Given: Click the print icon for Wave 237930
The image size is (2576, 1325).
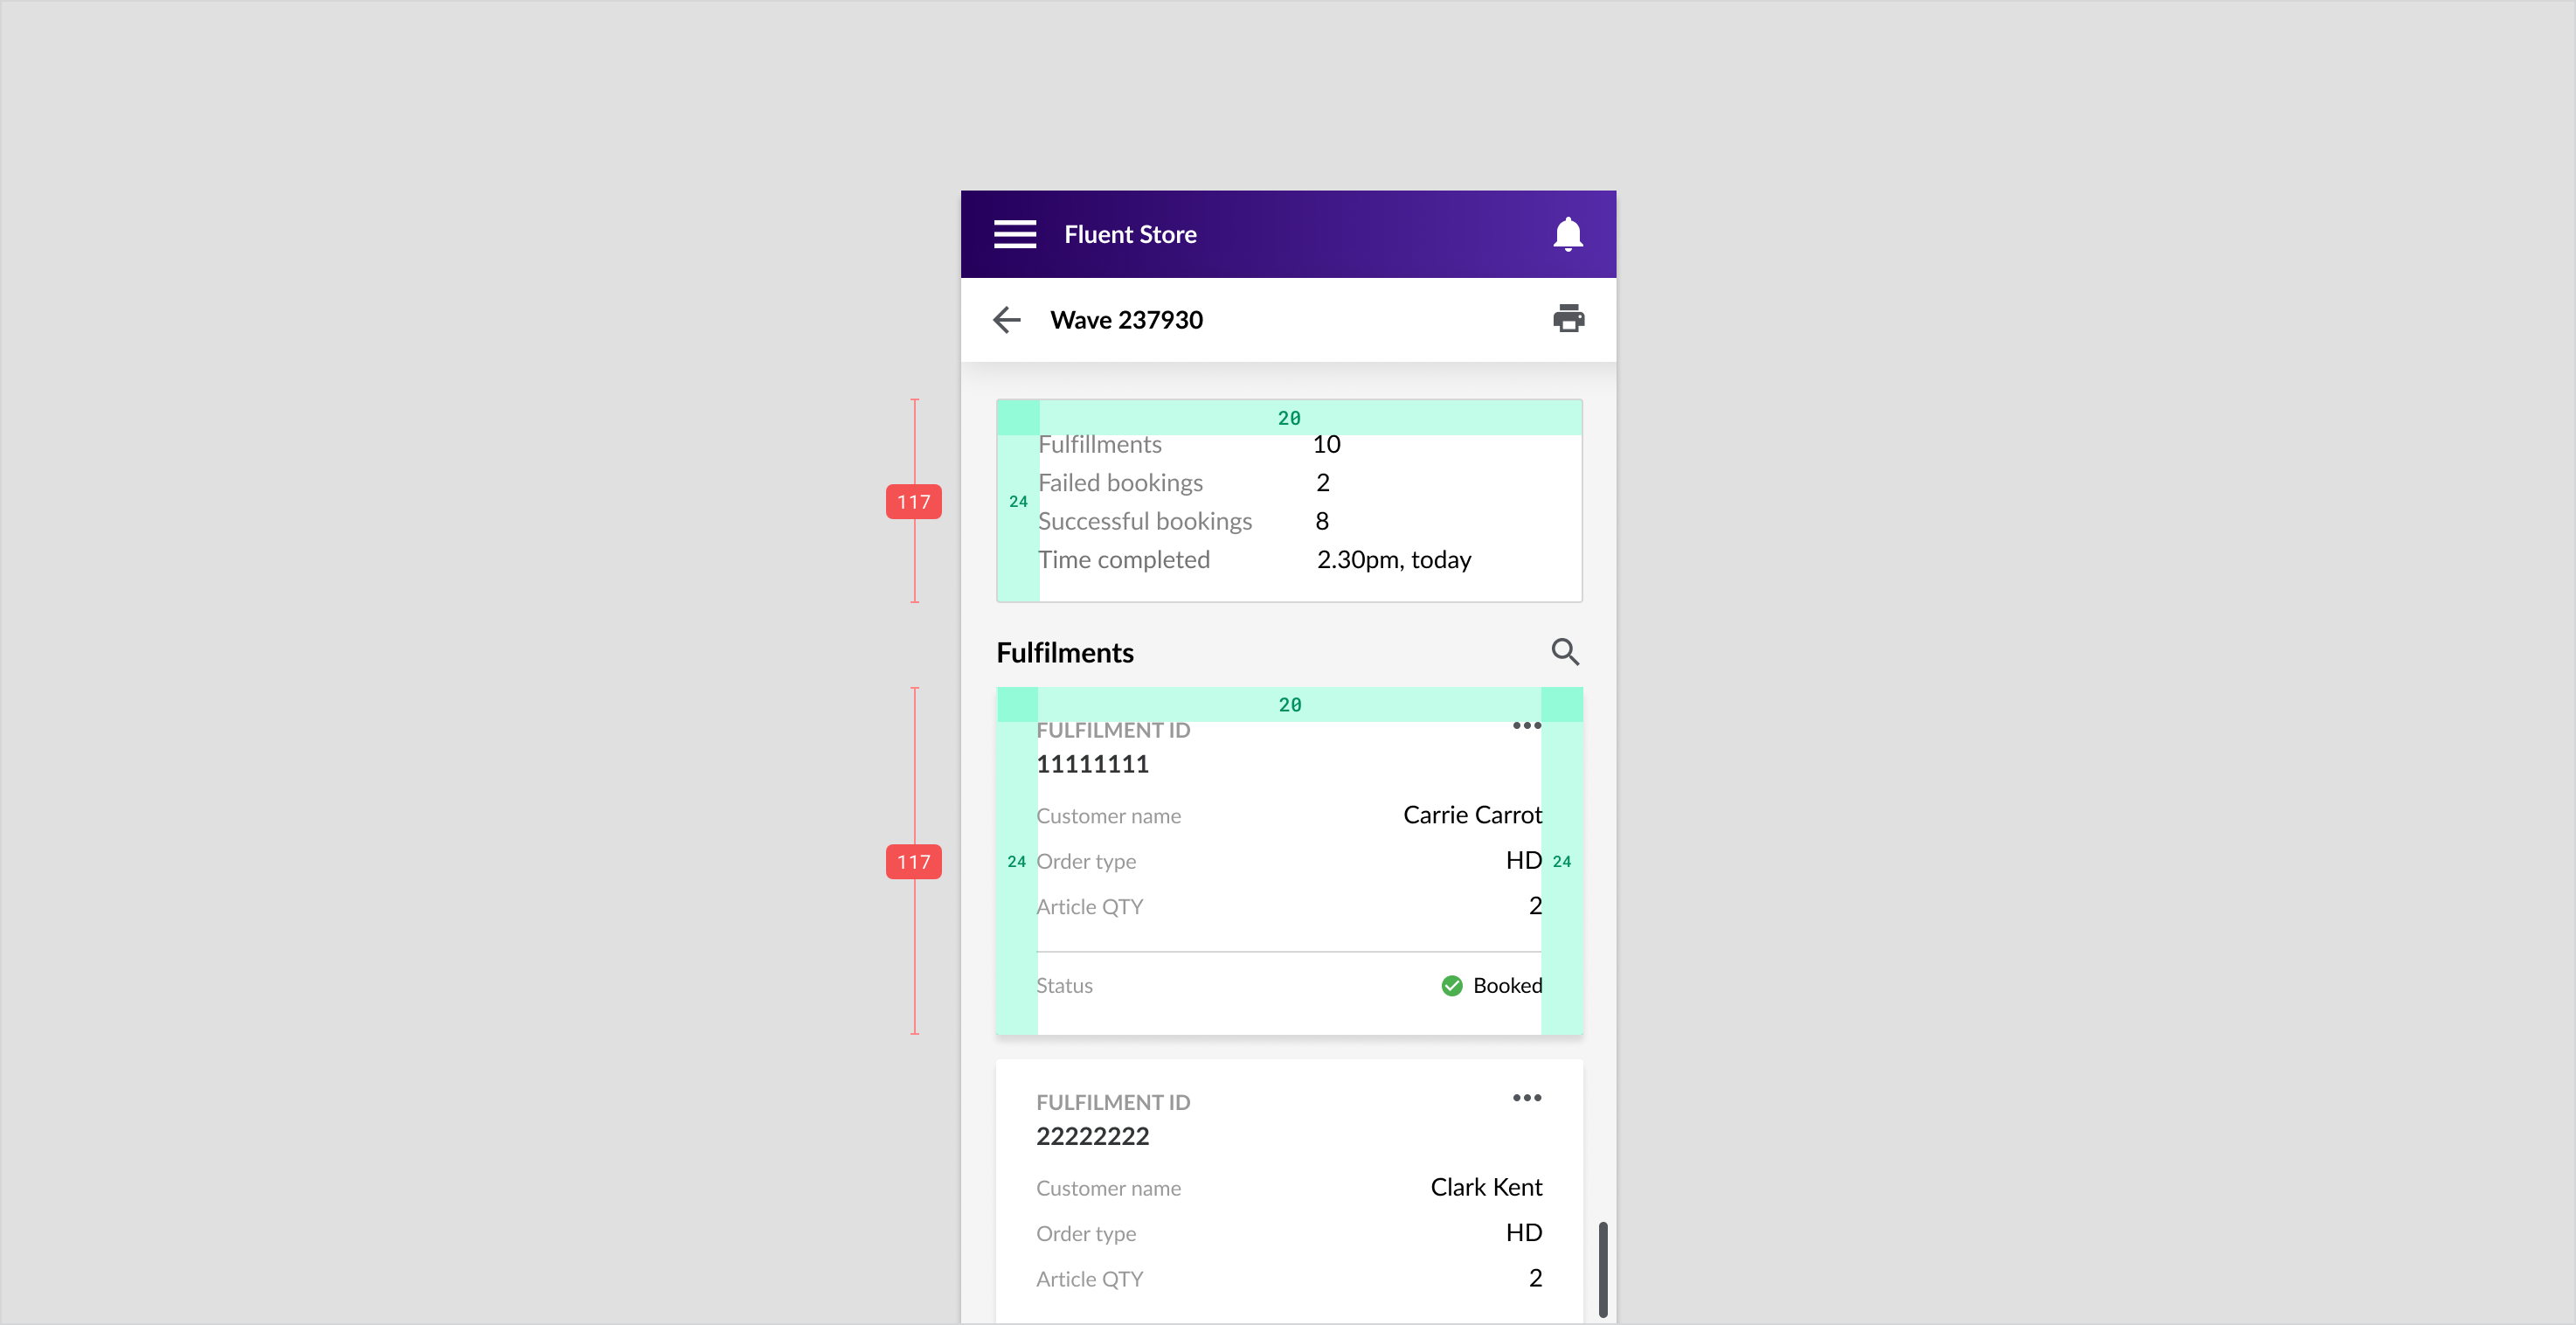Looking at the screenshot, I should 1568,319.
